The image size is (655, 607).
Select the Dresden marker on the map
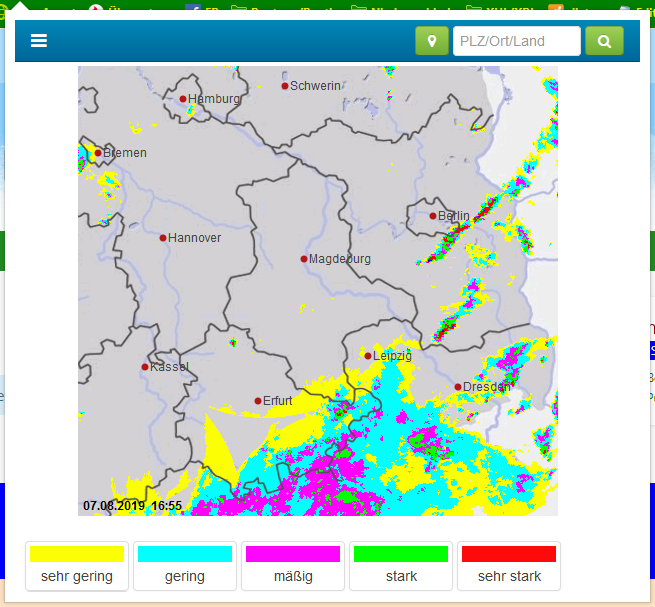(458, 386)
